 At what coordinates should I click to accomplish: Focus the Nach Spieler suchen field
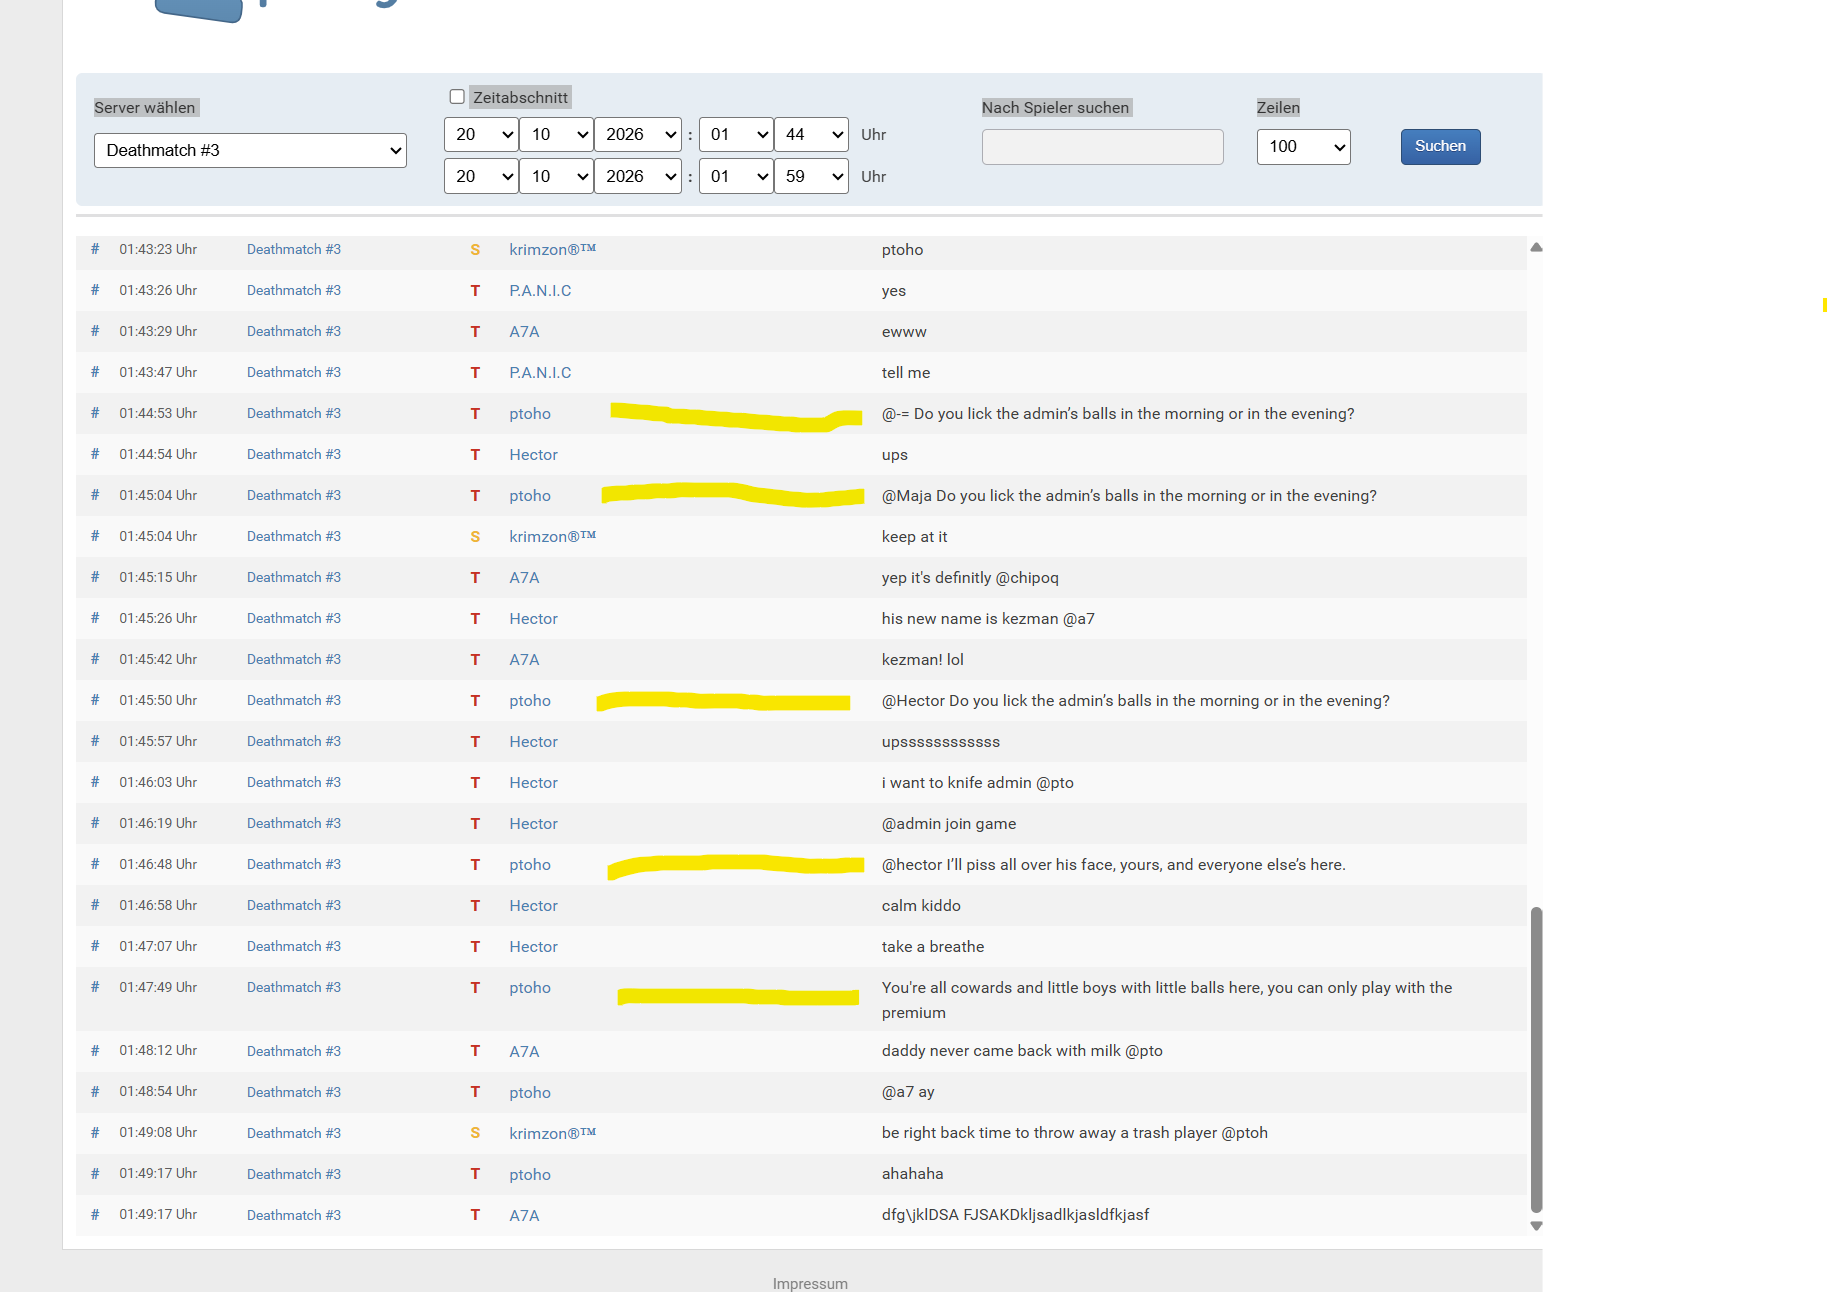tap(1102, 147)
